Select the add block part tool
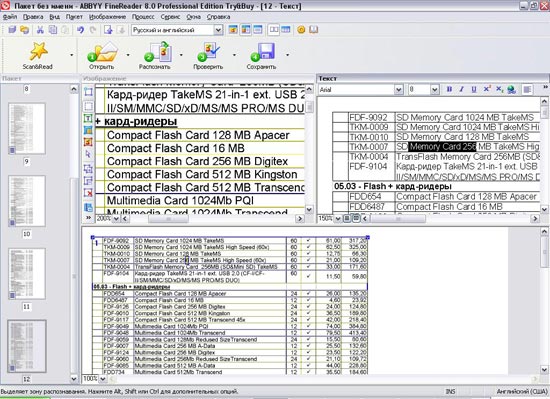This screenshot has height=399, width=550. [x=88, y=169]
